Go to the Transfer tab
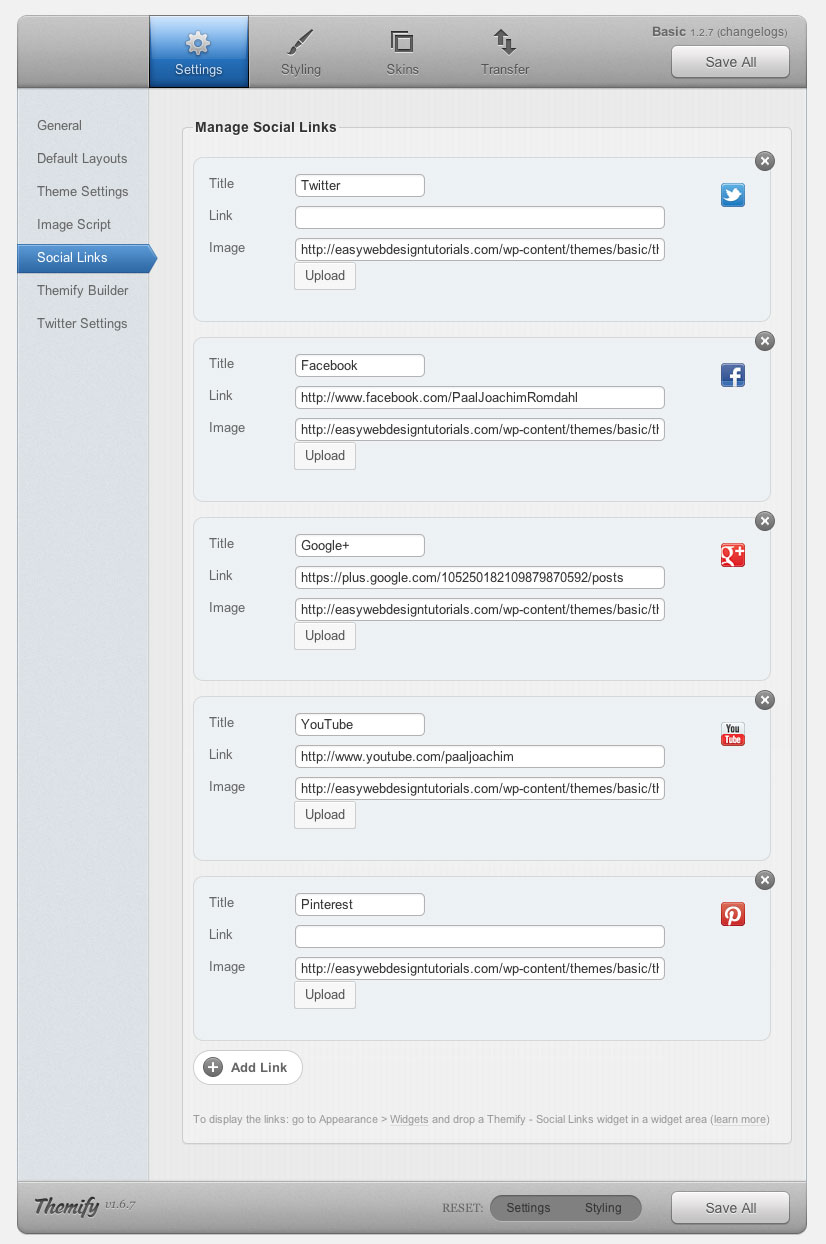This screenshot has width=826, height=1244. [505, 52]
